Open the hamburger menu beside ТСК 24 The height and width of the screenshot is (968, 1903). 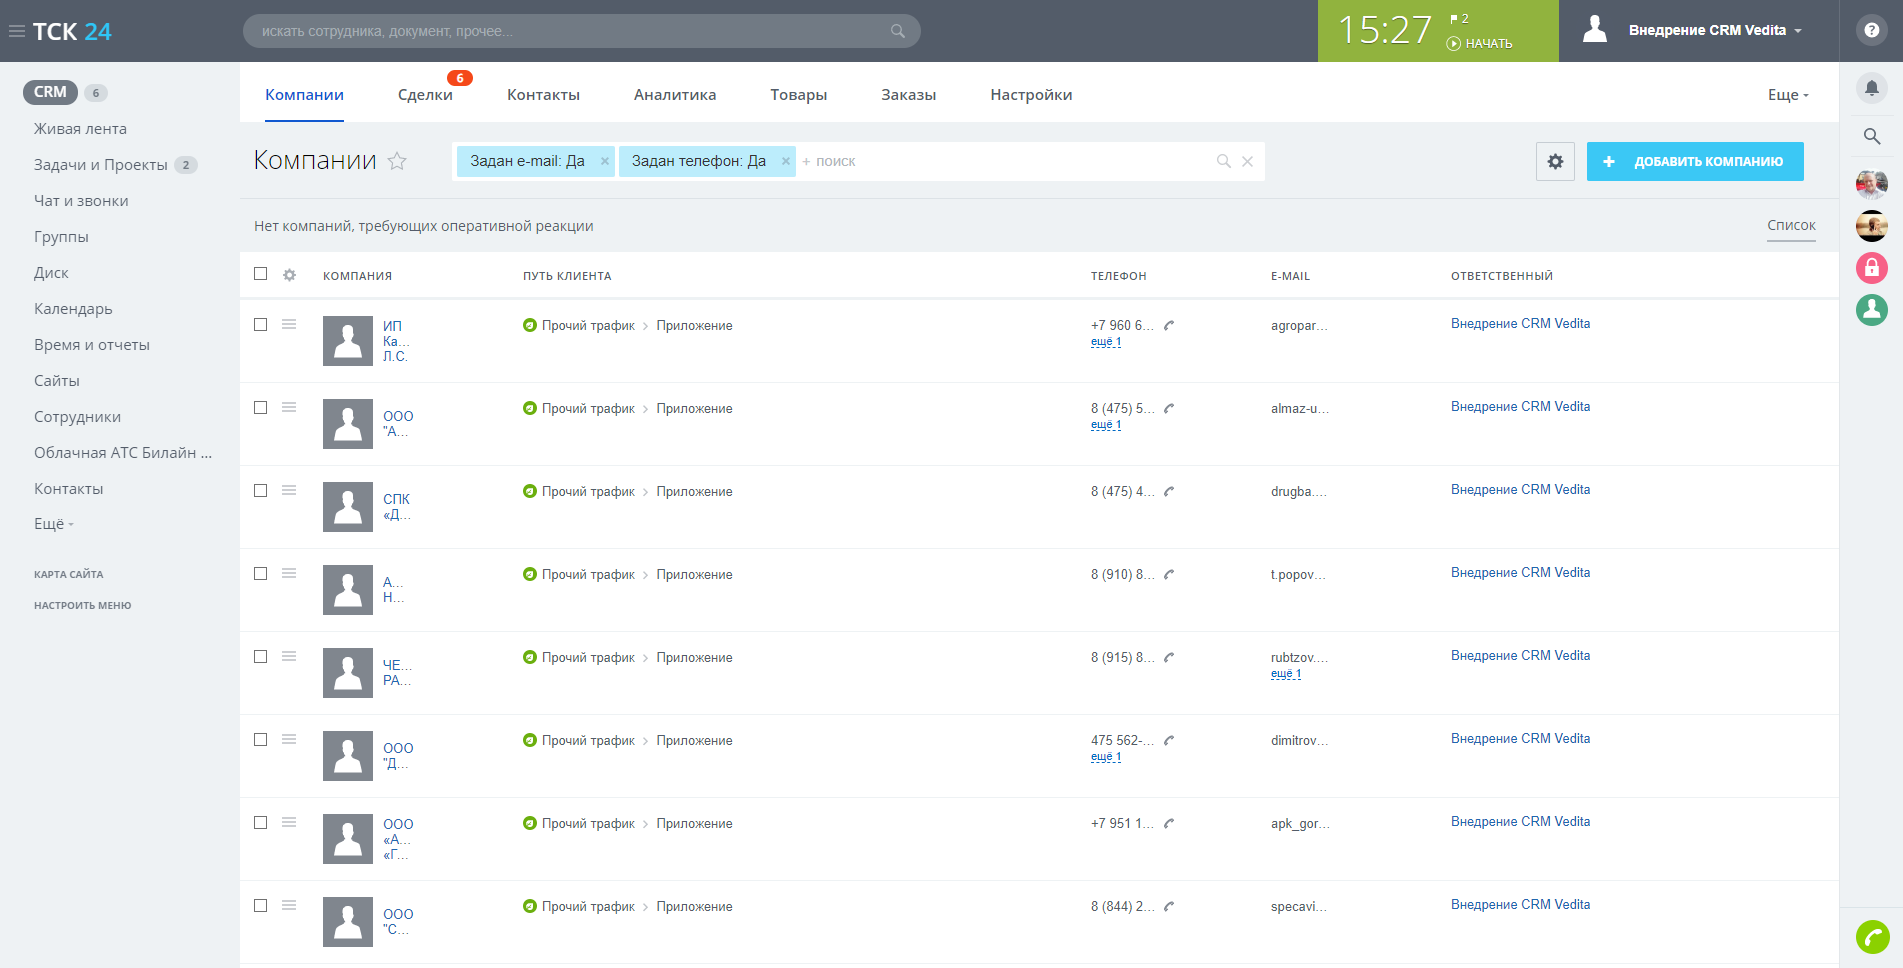(x=17, y=32)
